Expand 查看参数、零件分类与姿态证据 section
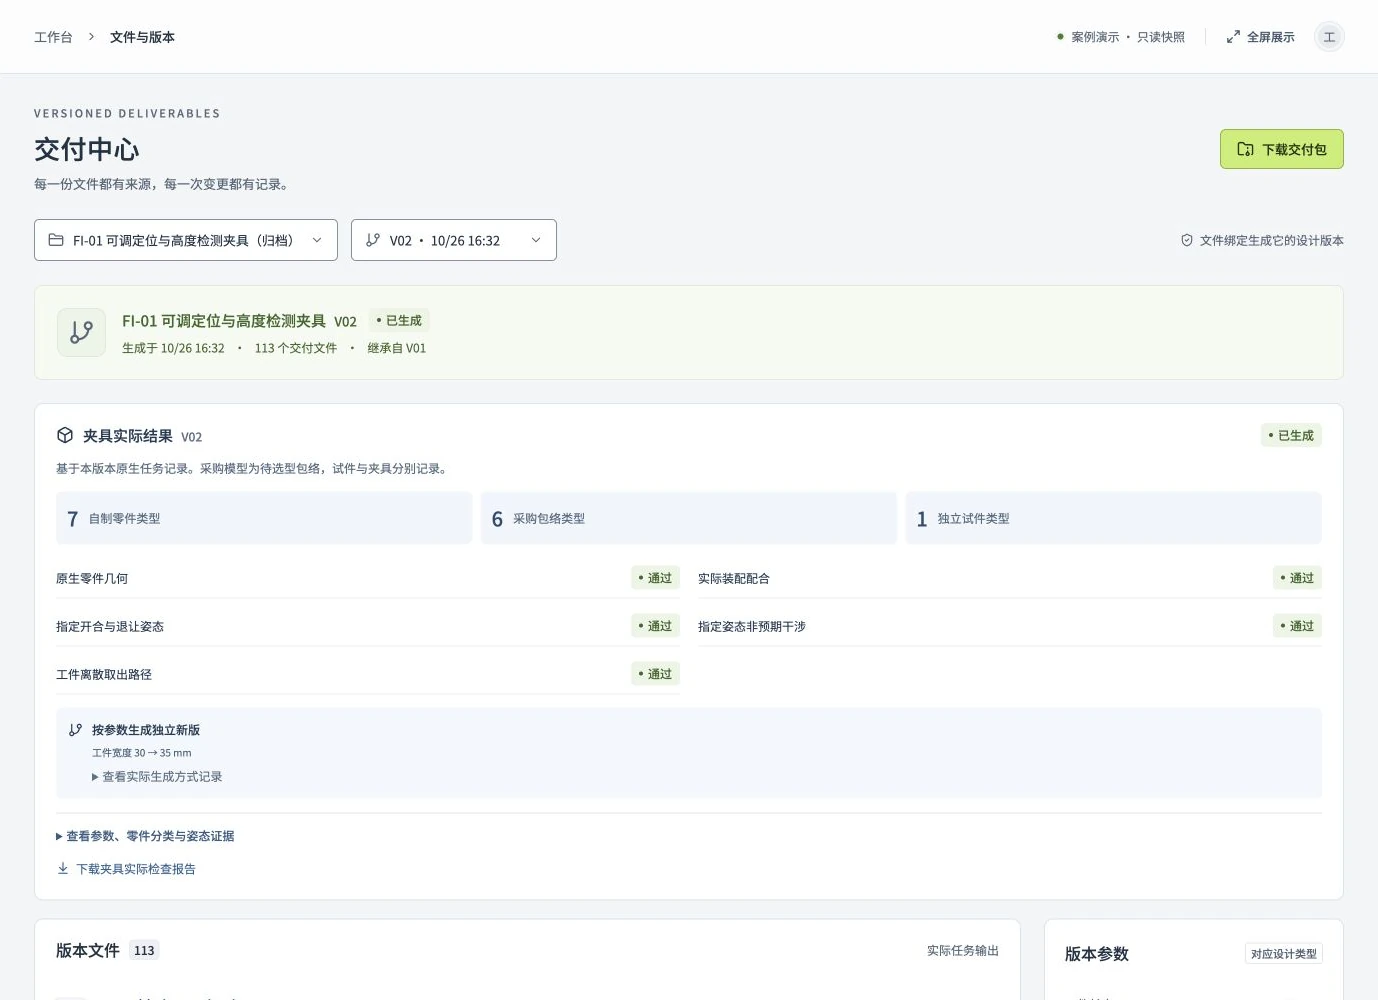 (x=145, y=836)
